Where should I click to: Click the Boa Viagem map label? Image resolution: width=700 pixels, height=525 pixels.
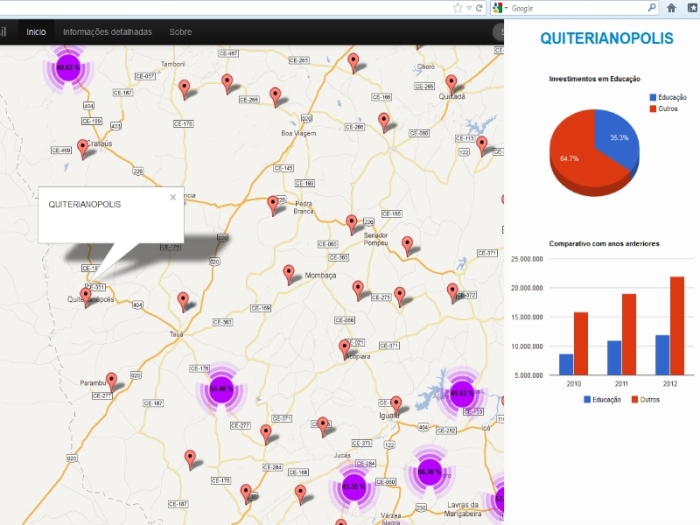[x=299, y=133]
